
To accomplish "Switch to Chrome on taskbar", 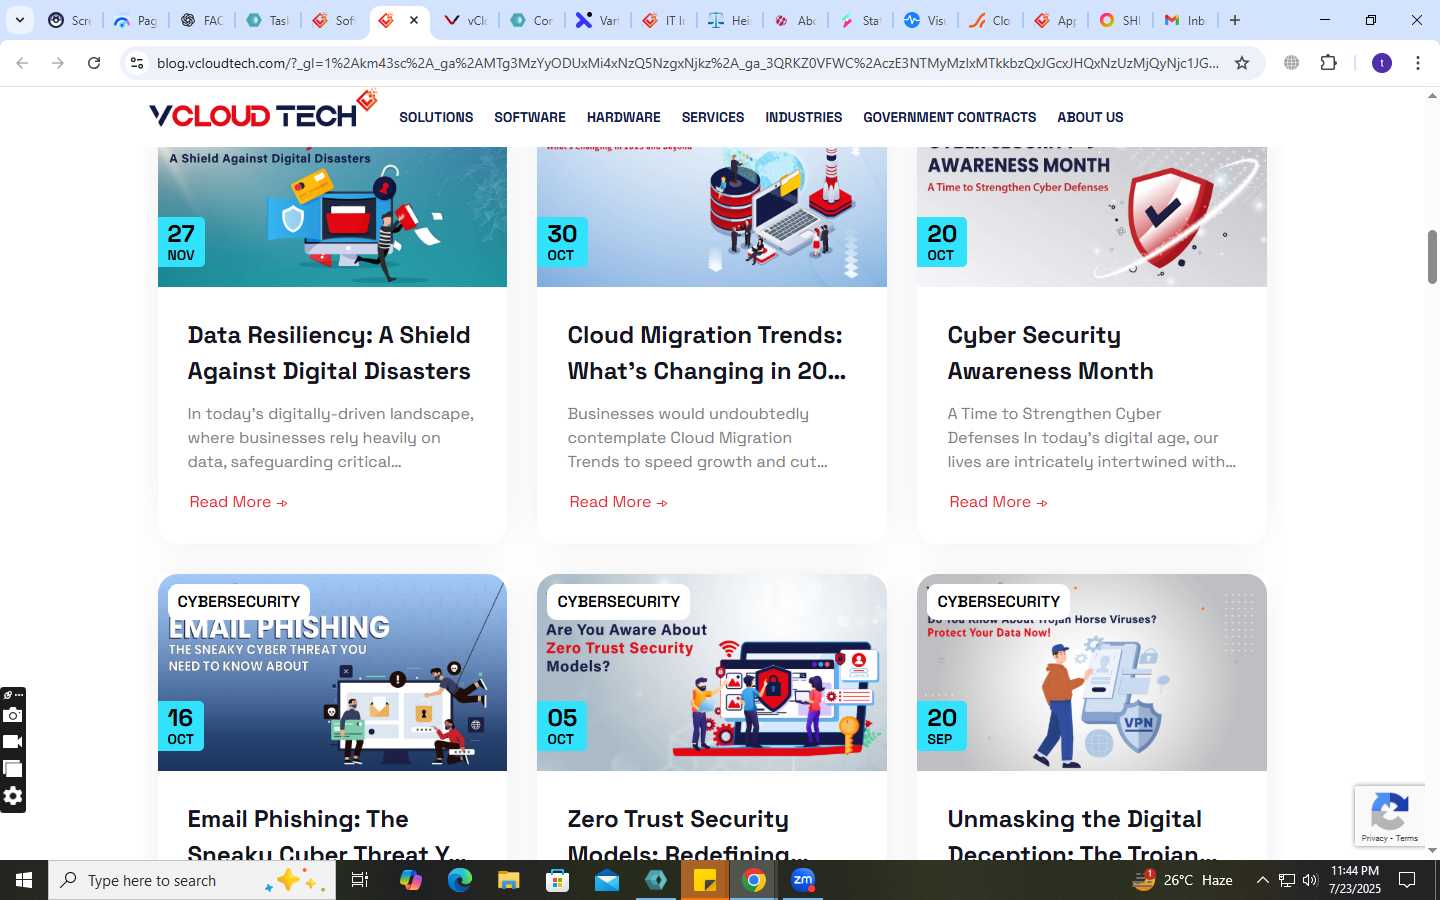I will [754, 880].
